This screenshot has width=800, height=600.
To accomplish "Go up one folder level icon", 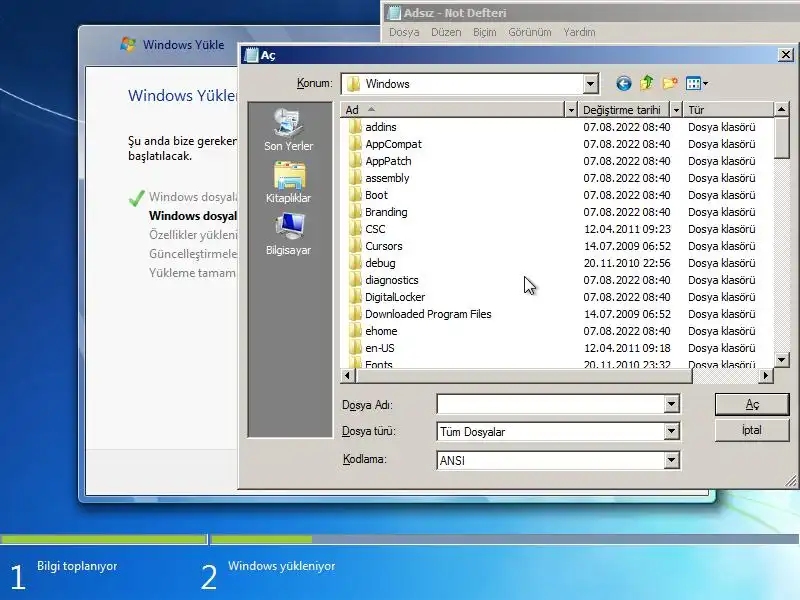I will click(647, 83).
